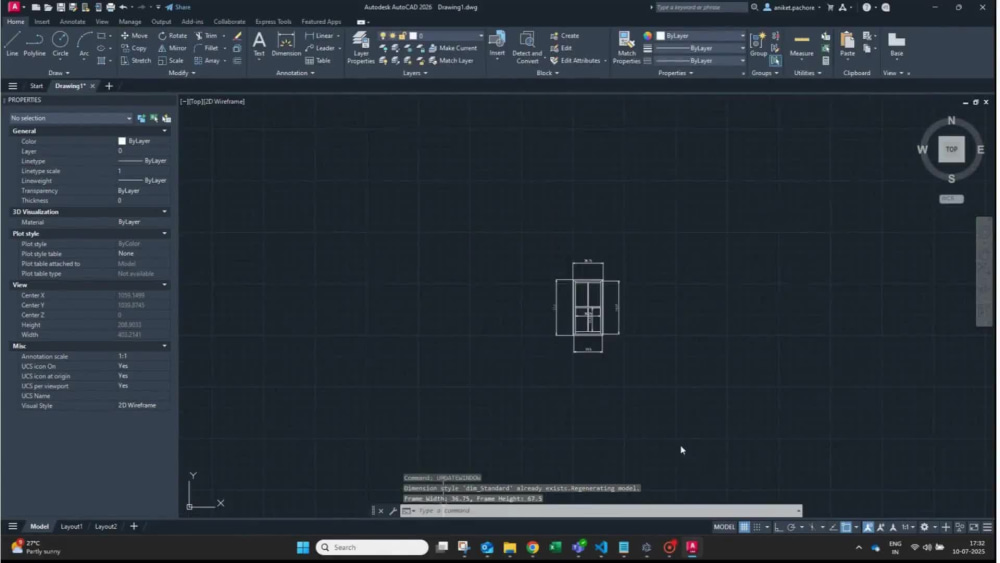This screenshot has height=563, width=1000.
Task: Activate the Fillet command
Action: click(206, 48)
